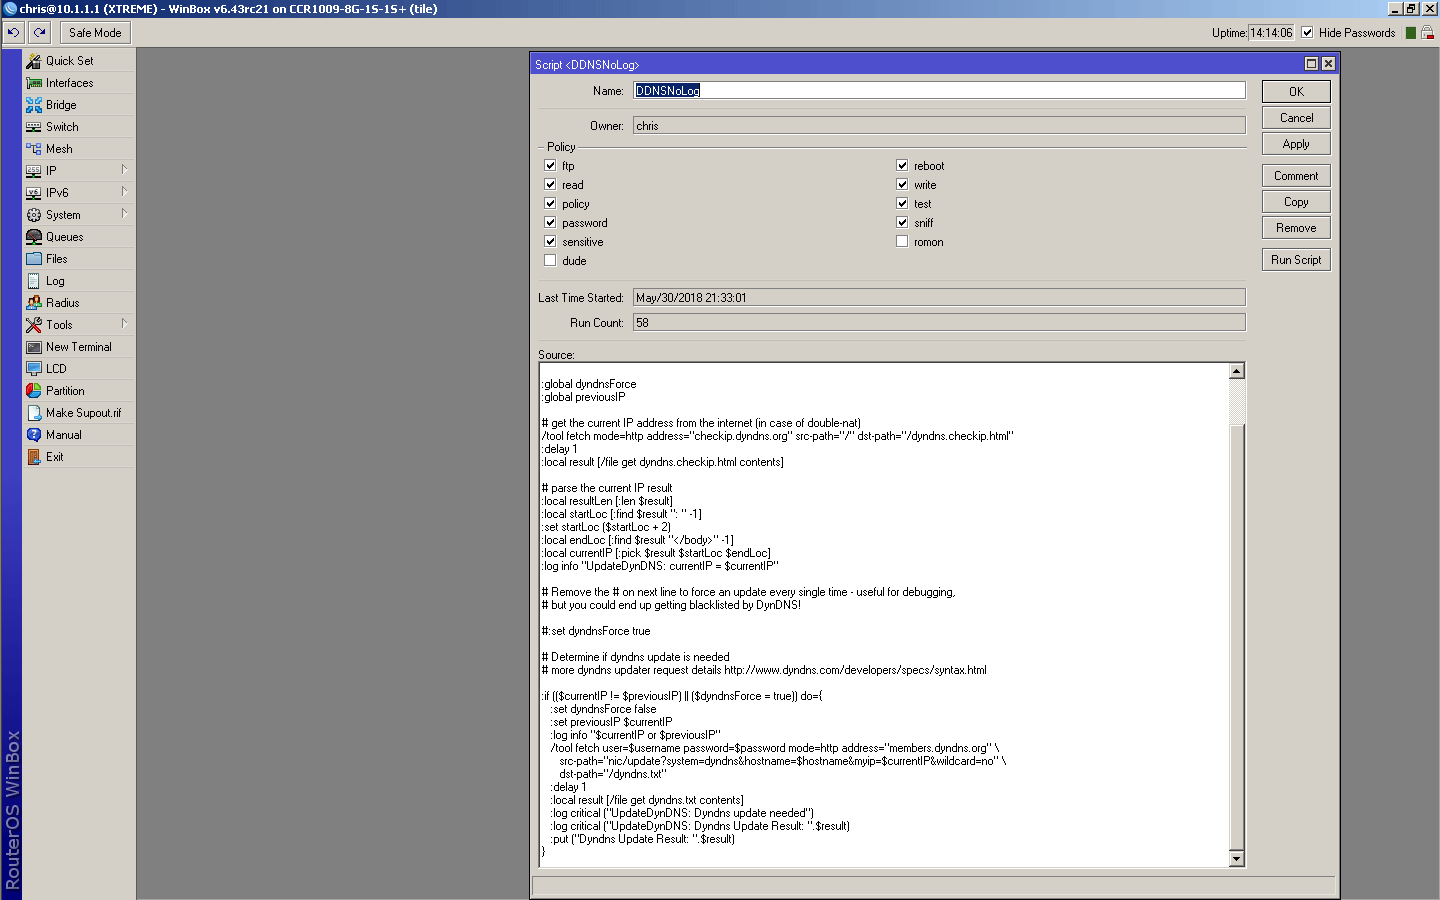Click the Source scrollbar up arrow
This screenshot has width=1440, height=900.
point(1237,371)
